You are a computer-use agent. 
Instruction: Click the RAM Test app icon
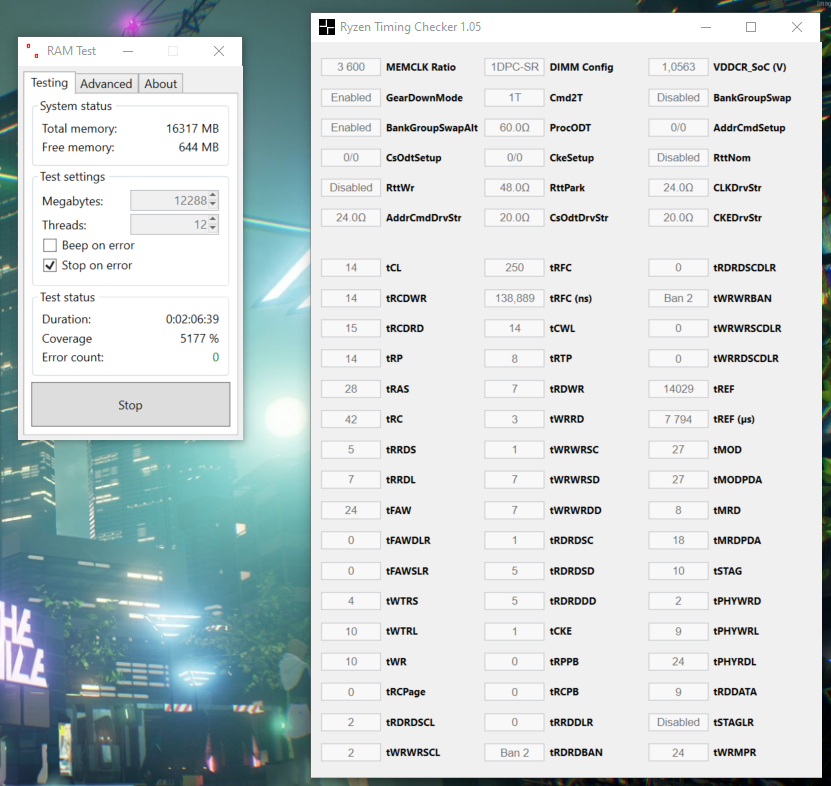click(x=32, y=51)
